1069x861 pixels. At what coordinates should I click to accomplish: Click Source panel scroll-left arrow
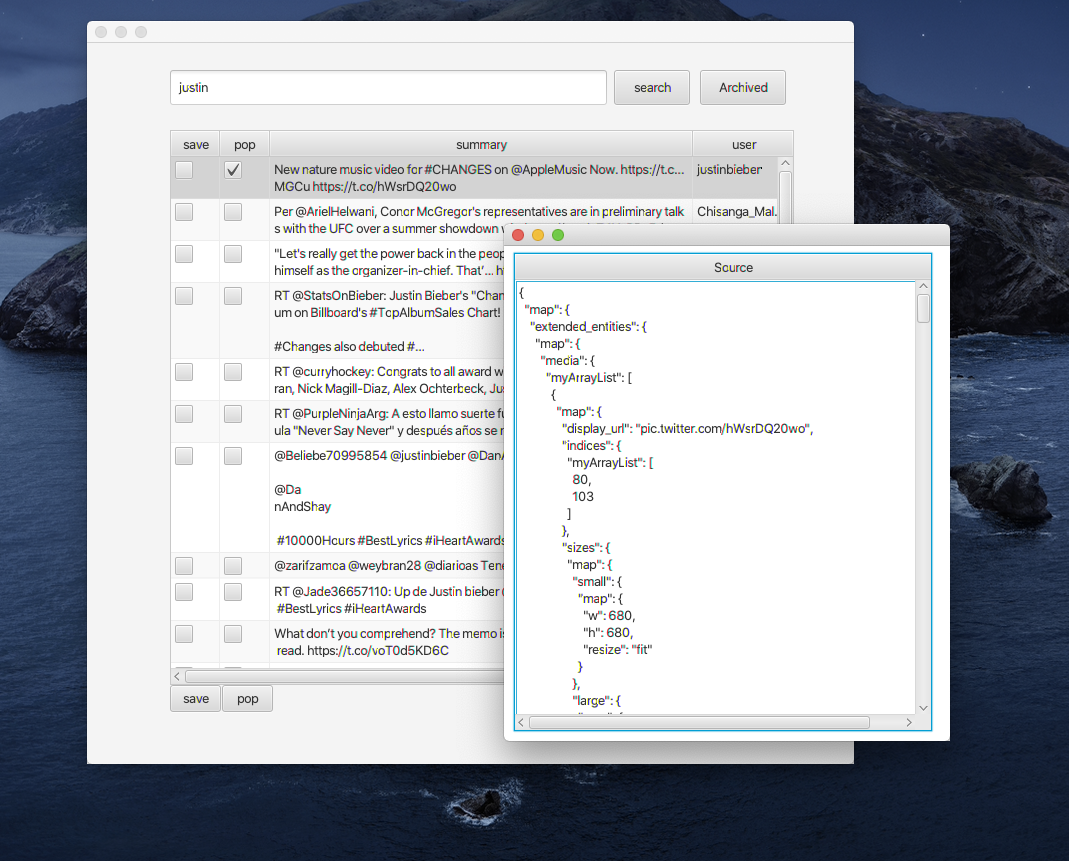point(522,723)
